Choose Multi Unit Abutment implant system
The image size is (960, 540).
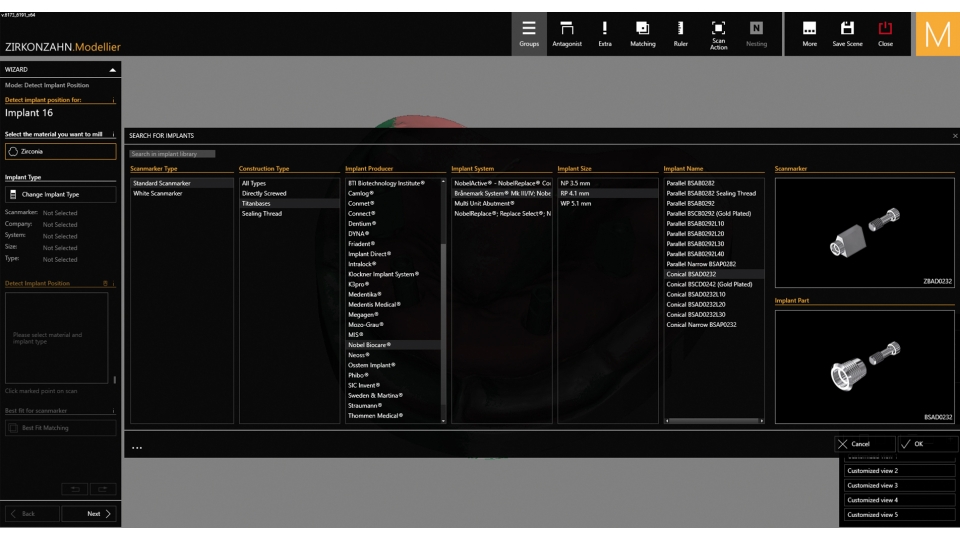(502, 203)
